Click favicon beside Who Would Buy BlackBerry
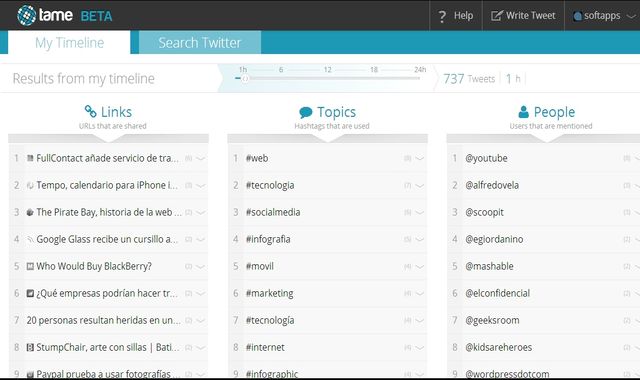The image size is (640, 380). click(x=30, y=266)
